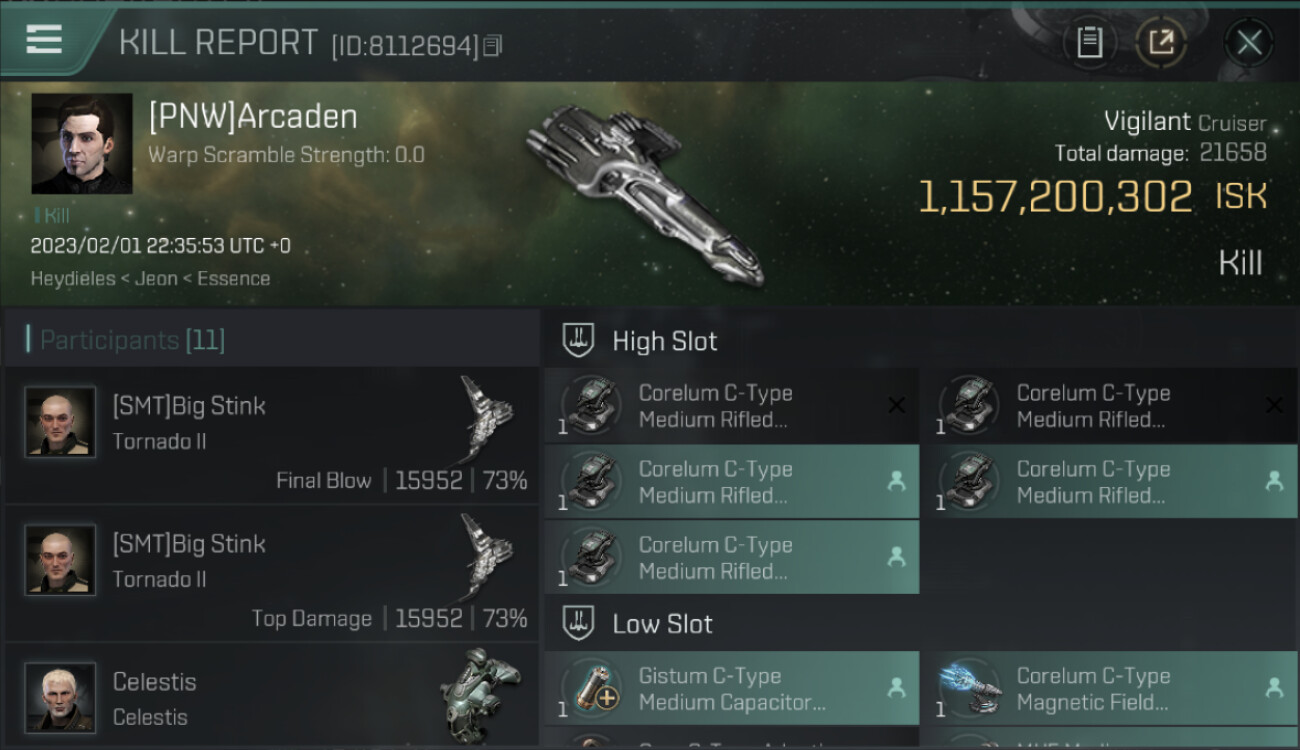Click the X mark on second Rifled module

coord(1274,405)
